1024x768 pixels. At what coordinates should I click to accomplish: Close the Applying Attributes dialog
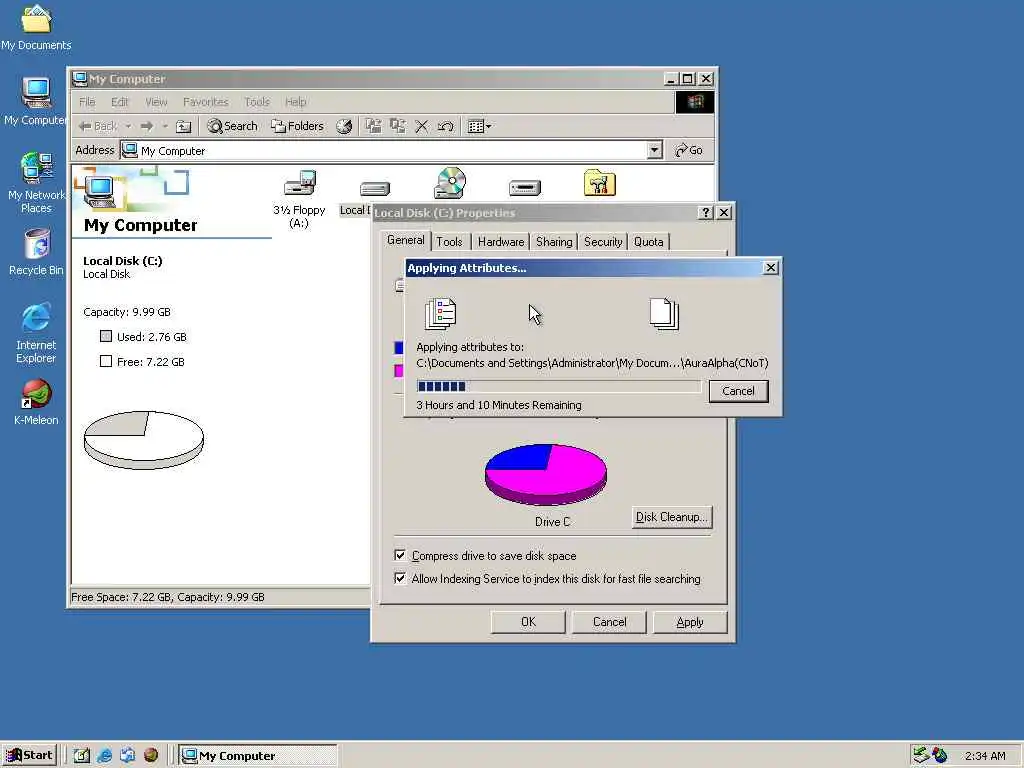[x=771, y=268]
